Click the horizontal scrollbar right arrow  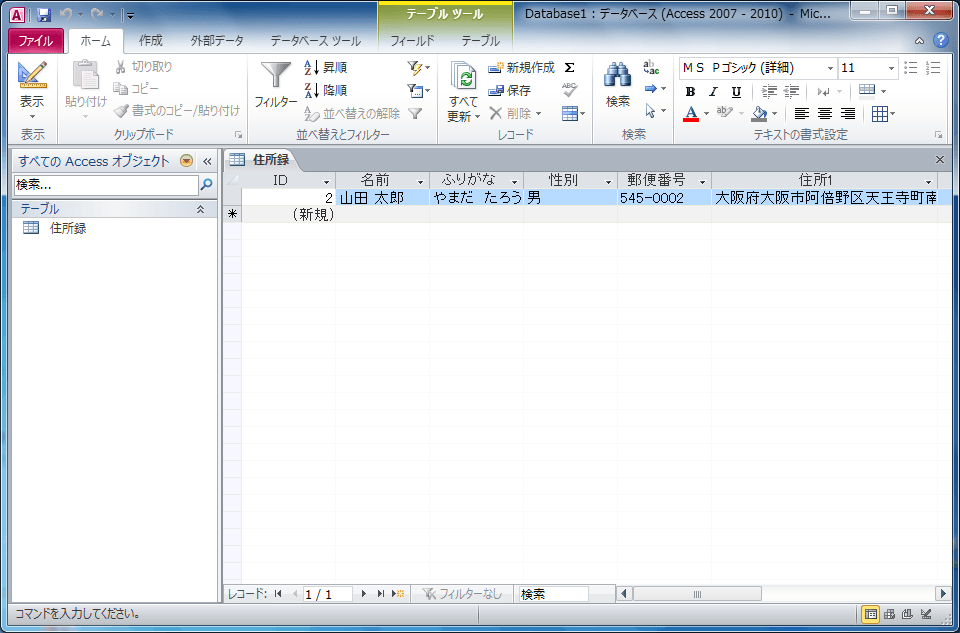[942, 594]
